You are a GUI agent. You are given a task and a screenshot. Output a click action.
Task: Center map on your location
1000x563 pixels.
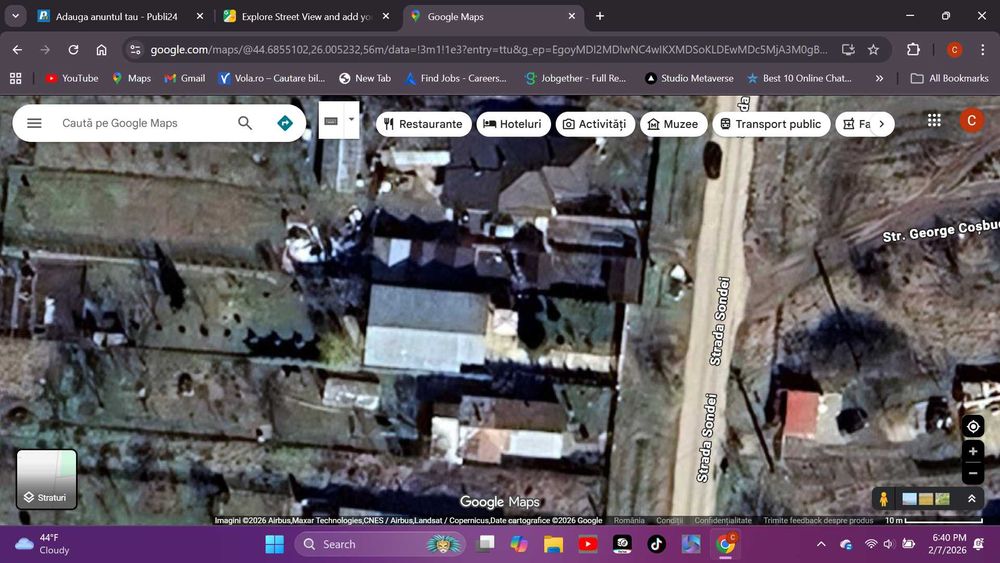(973, 427)
